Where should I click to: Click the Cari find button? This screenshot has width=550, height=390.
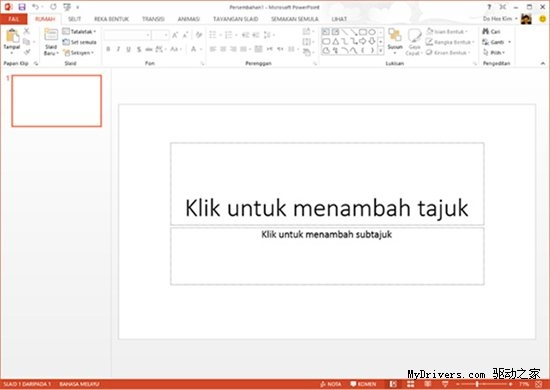click(491, 32)
